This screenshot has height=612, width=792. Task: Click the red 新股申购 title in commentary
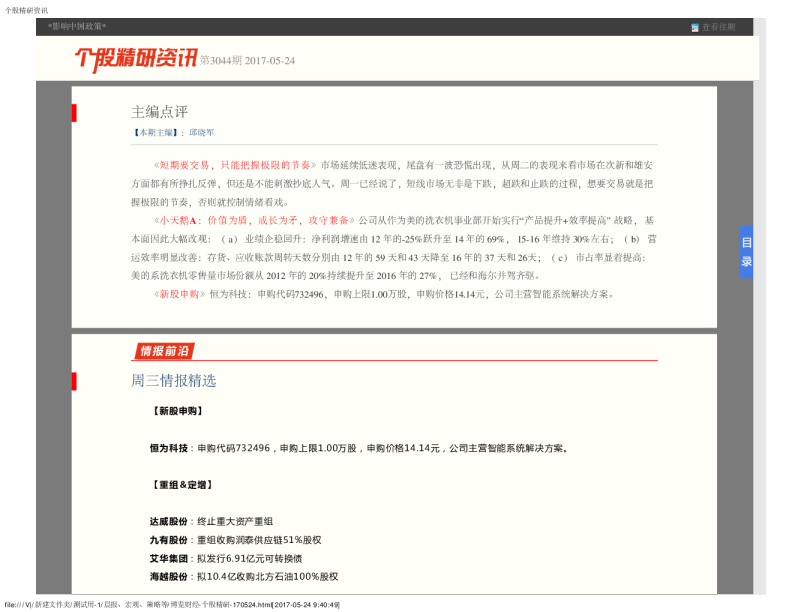tap(179, 294)
